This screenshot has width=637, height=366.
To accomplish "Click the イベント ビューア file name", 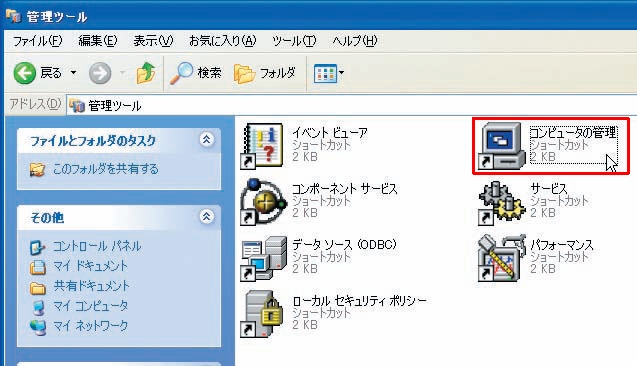I will point(330,133).
